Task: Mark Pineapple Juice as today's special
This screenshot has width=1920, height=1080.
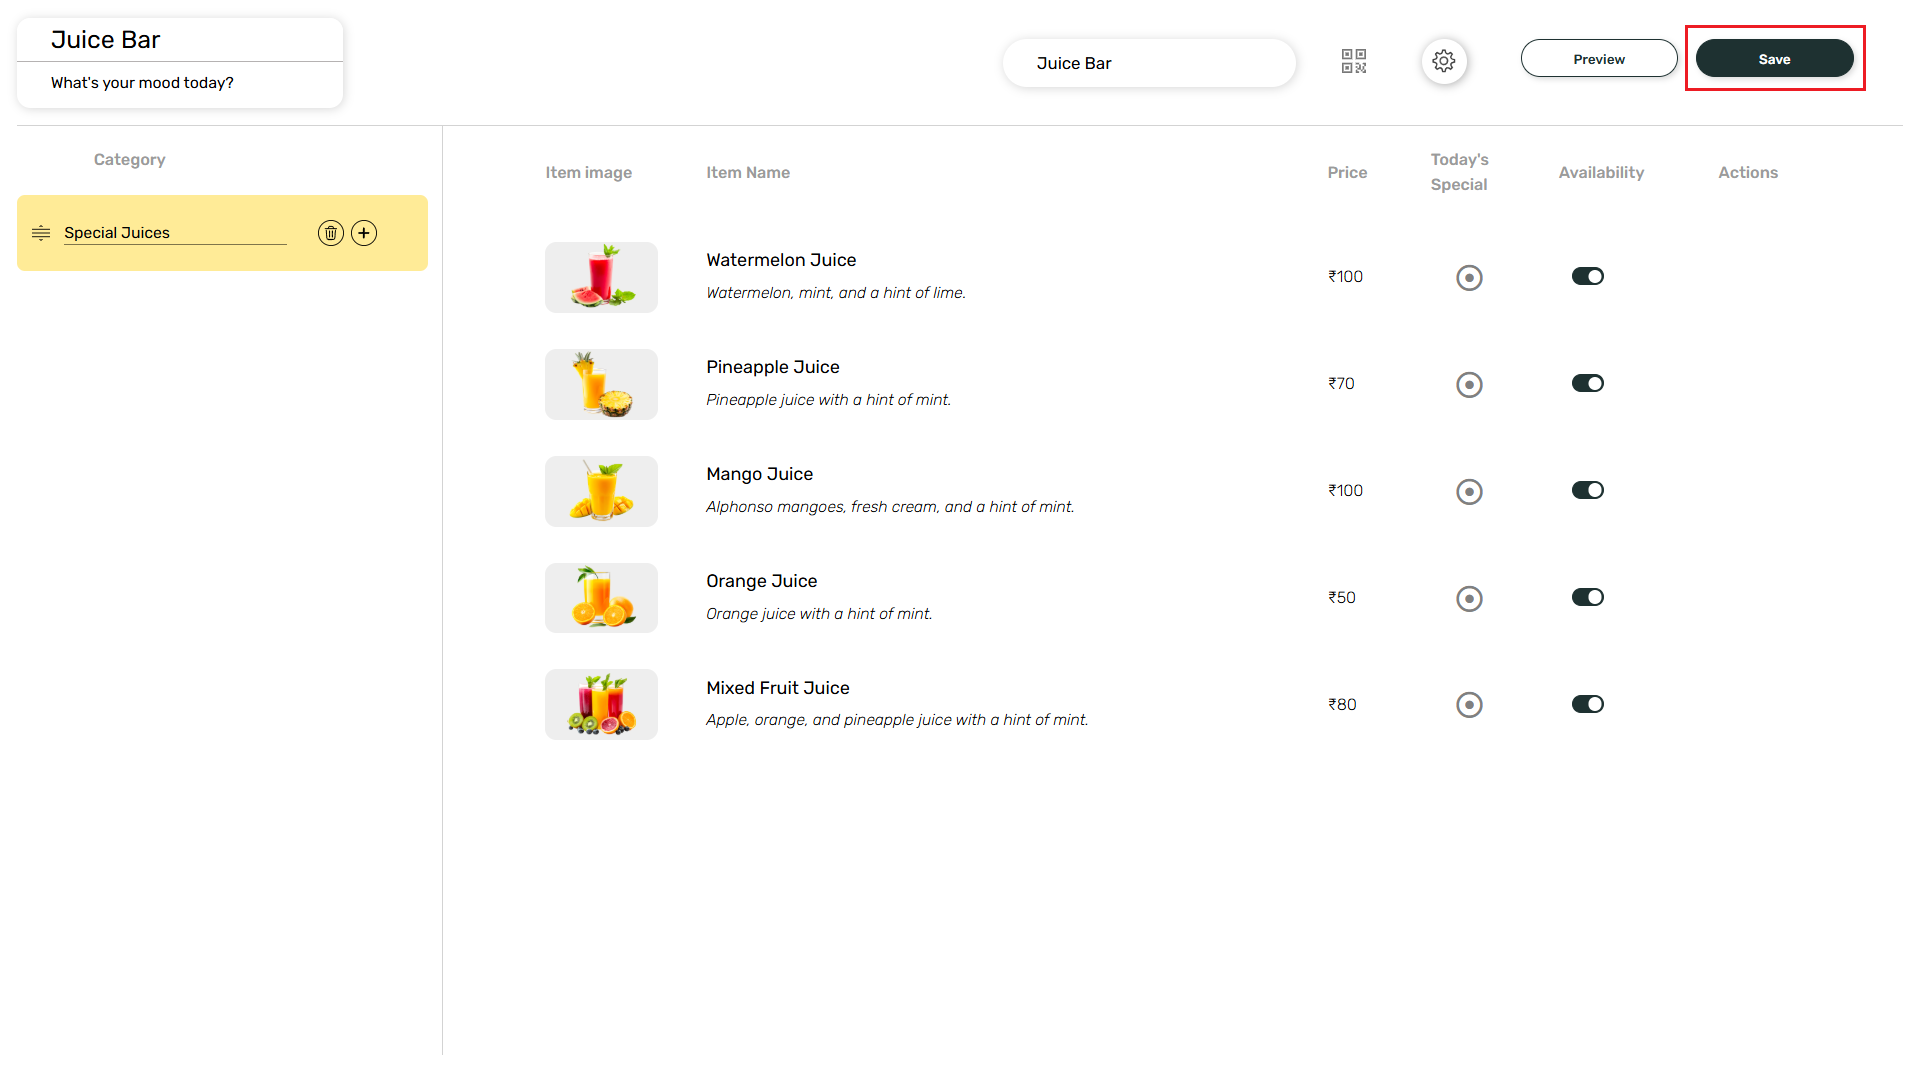Action: 1469,384
